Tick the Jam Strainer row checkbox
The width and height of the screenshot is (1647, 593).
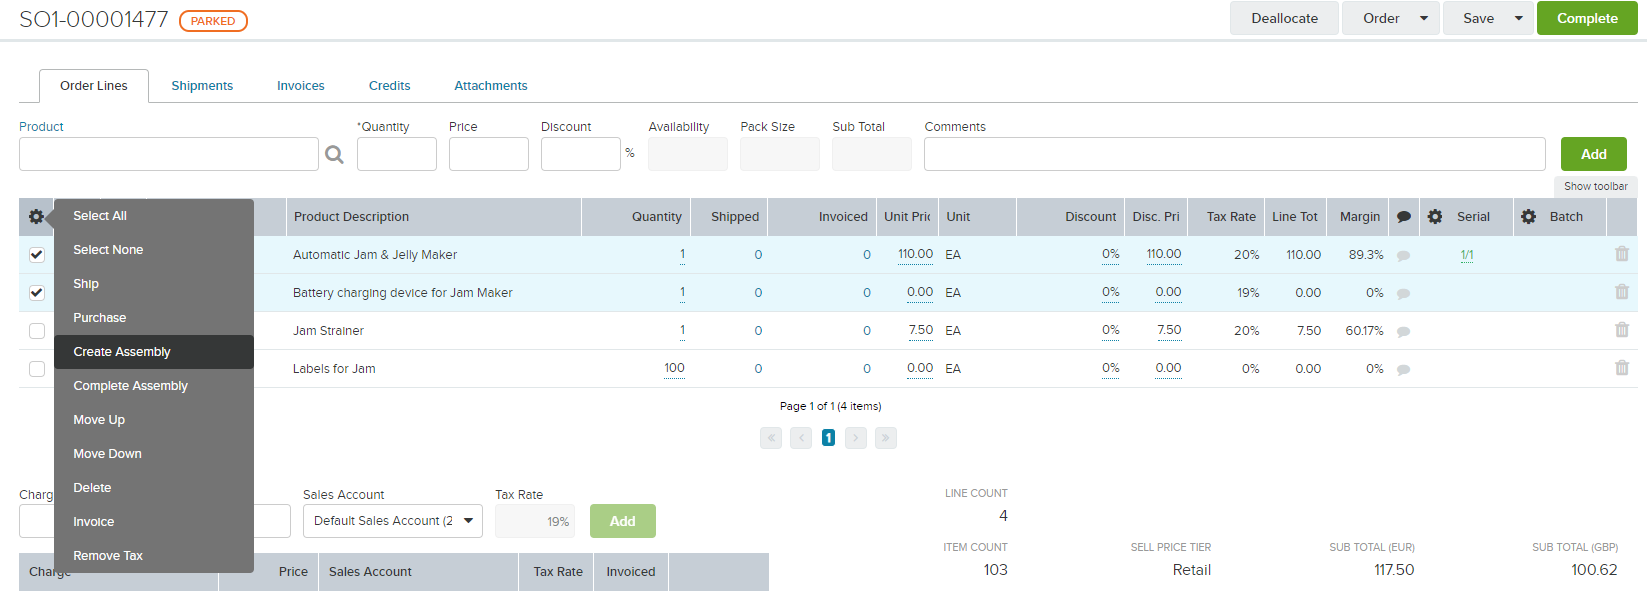tap(37, 331)
